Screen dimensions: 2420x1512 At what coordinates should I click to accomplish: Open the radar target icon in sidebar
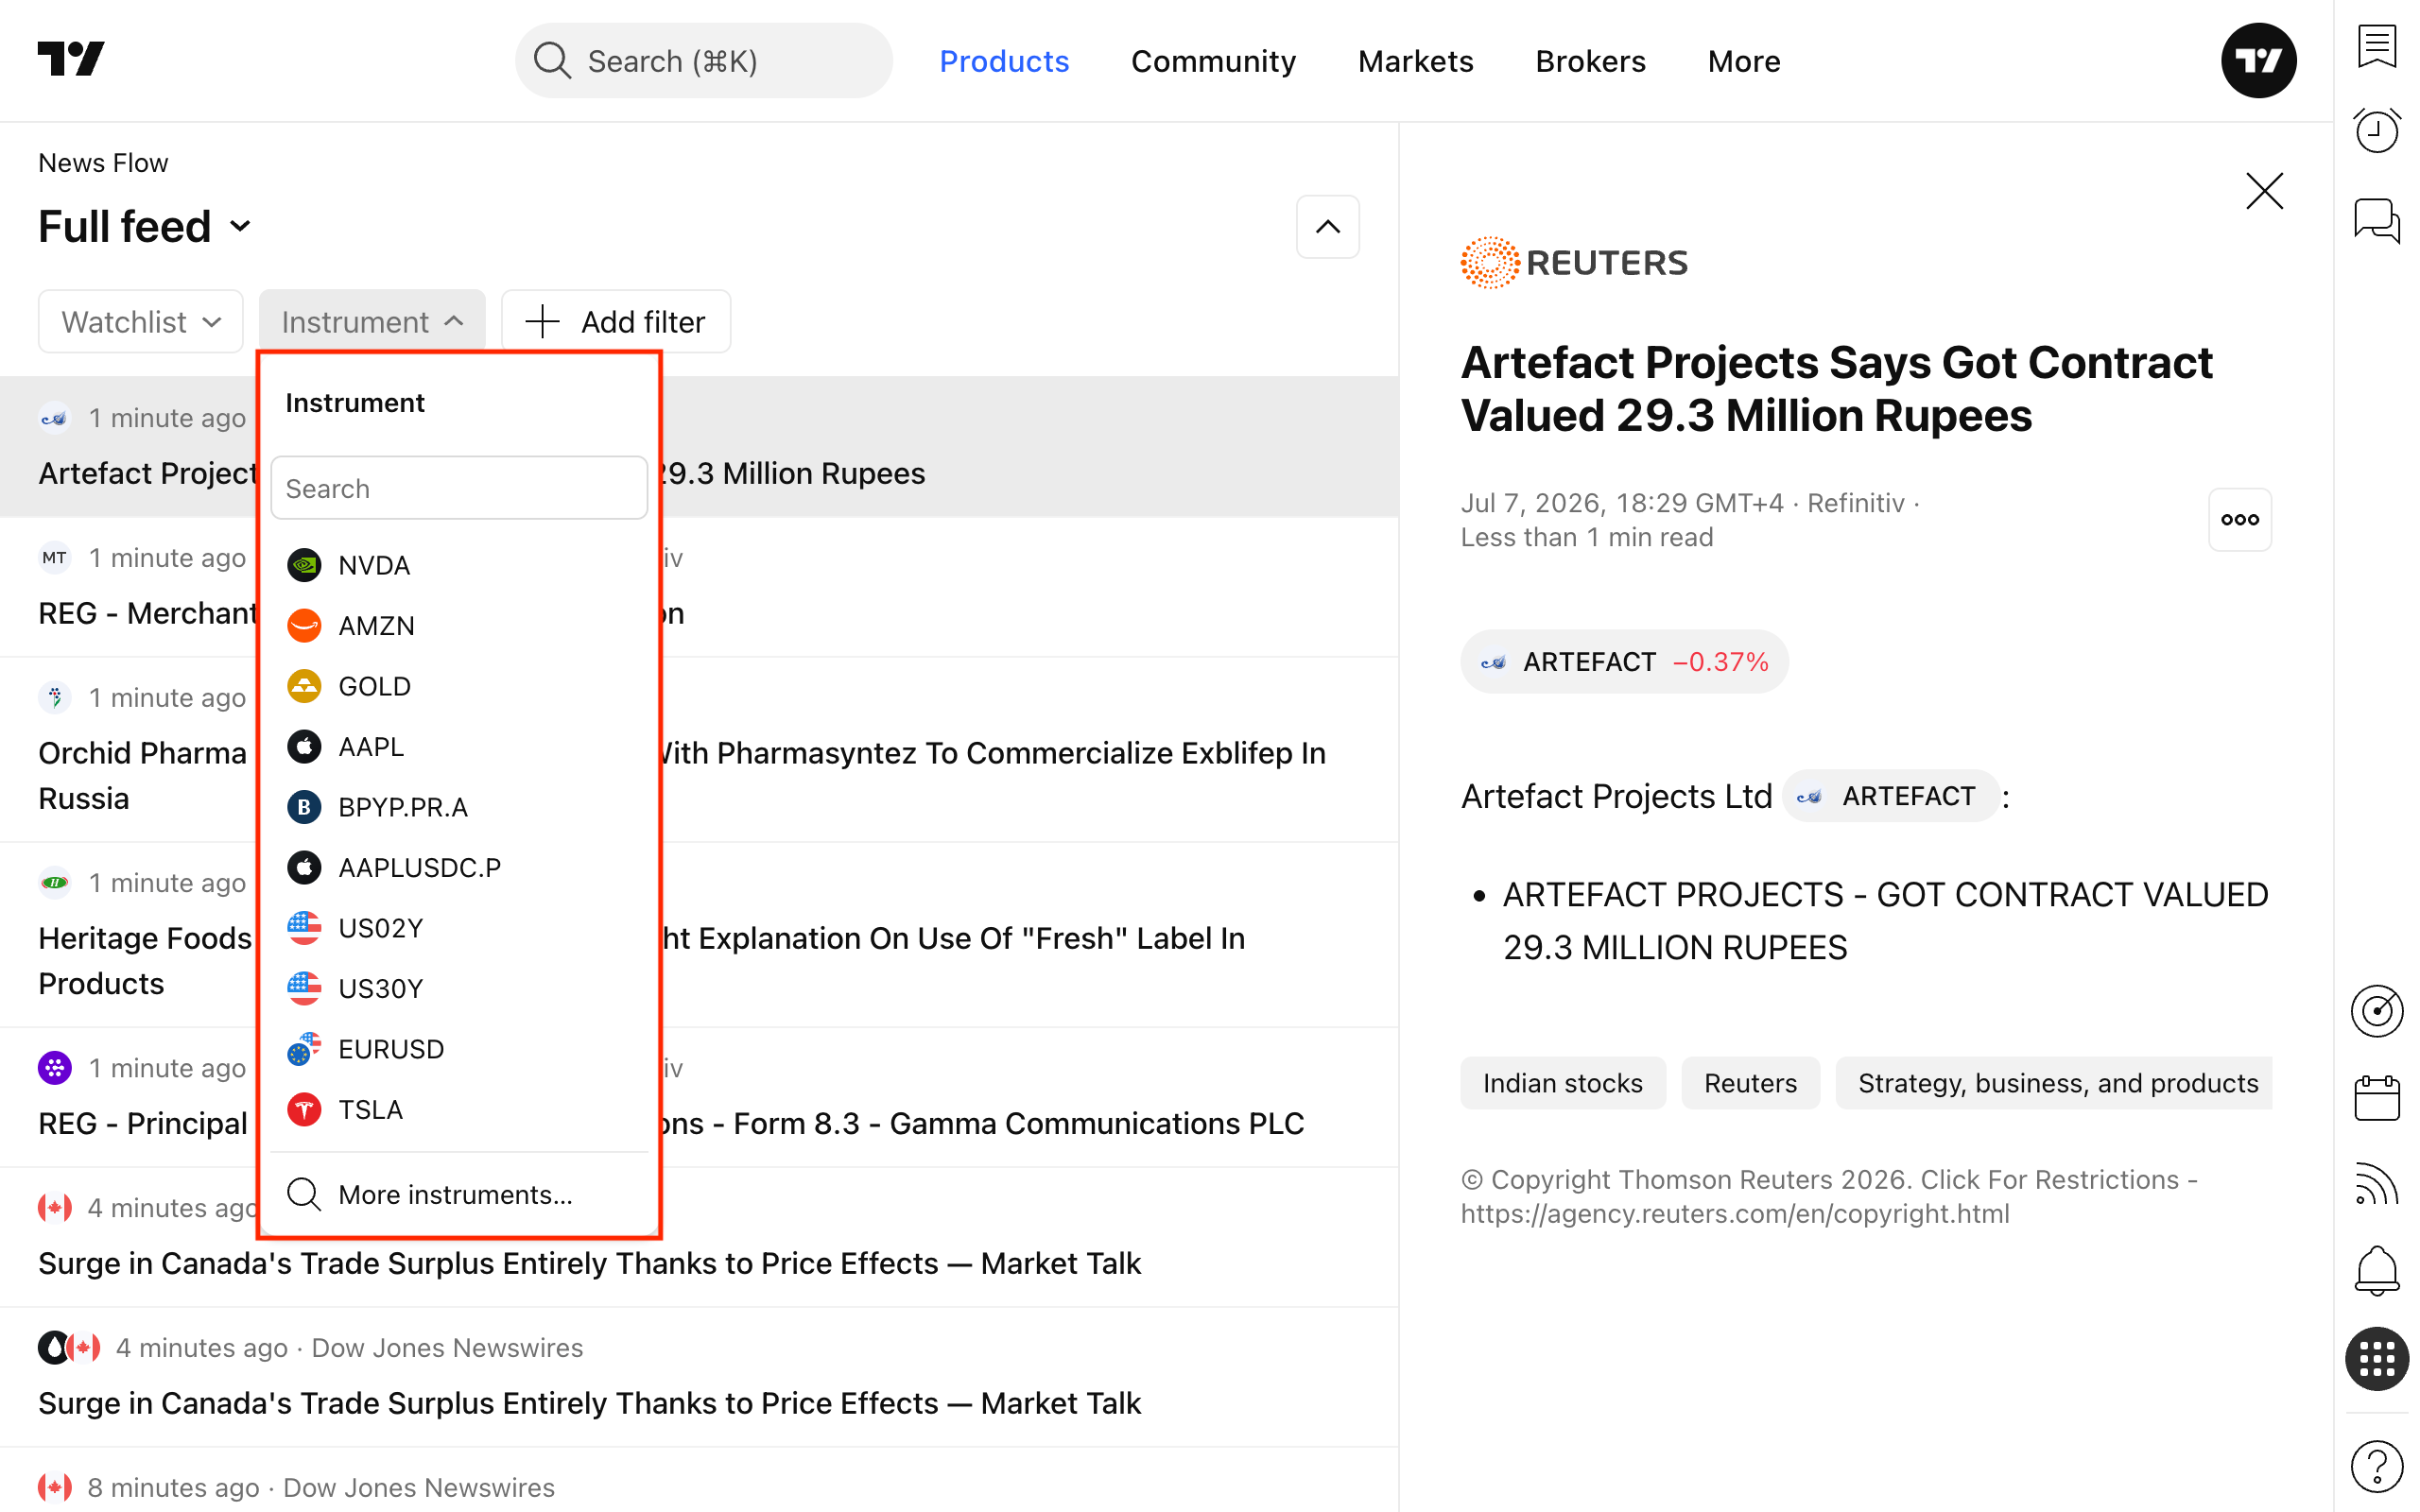pyautogui.click(x=2376, y=1012)
